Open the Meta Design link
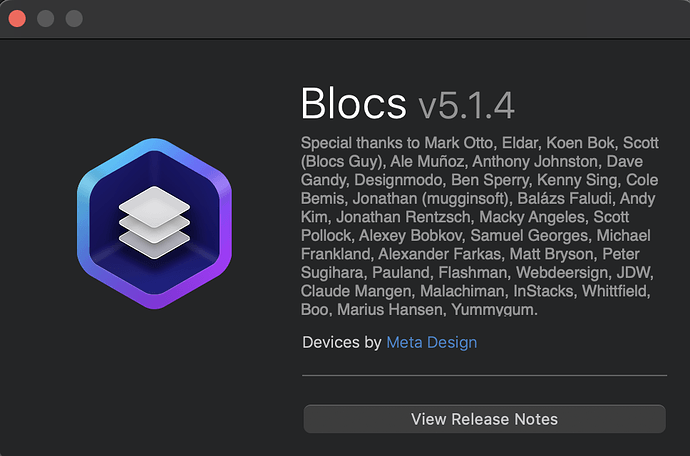 (x=432, y=342)
